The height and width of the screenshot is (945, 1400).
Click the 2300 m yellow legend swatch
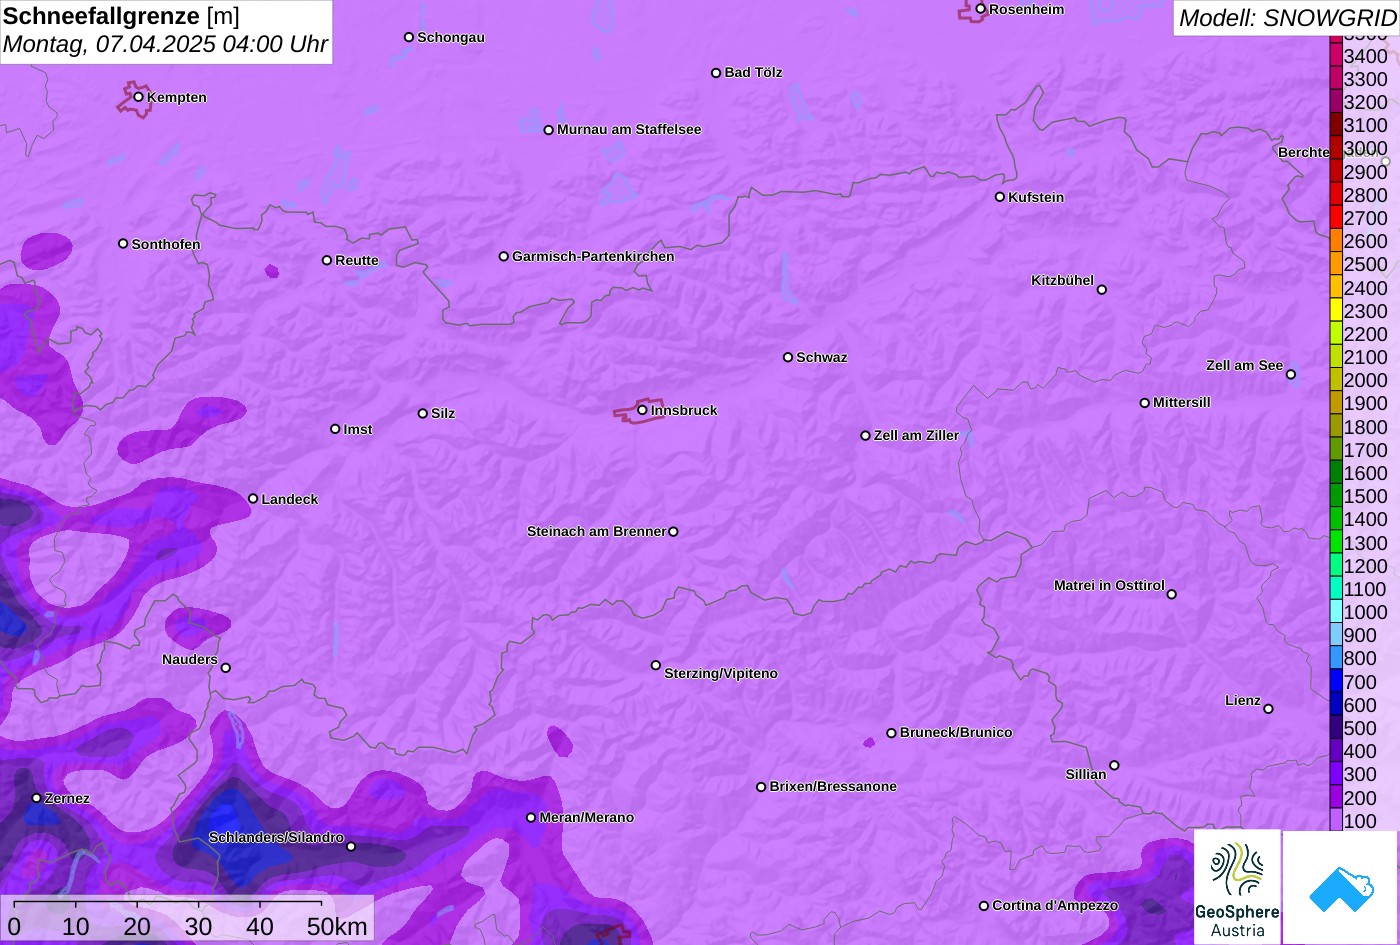[x=1336, y=310]
